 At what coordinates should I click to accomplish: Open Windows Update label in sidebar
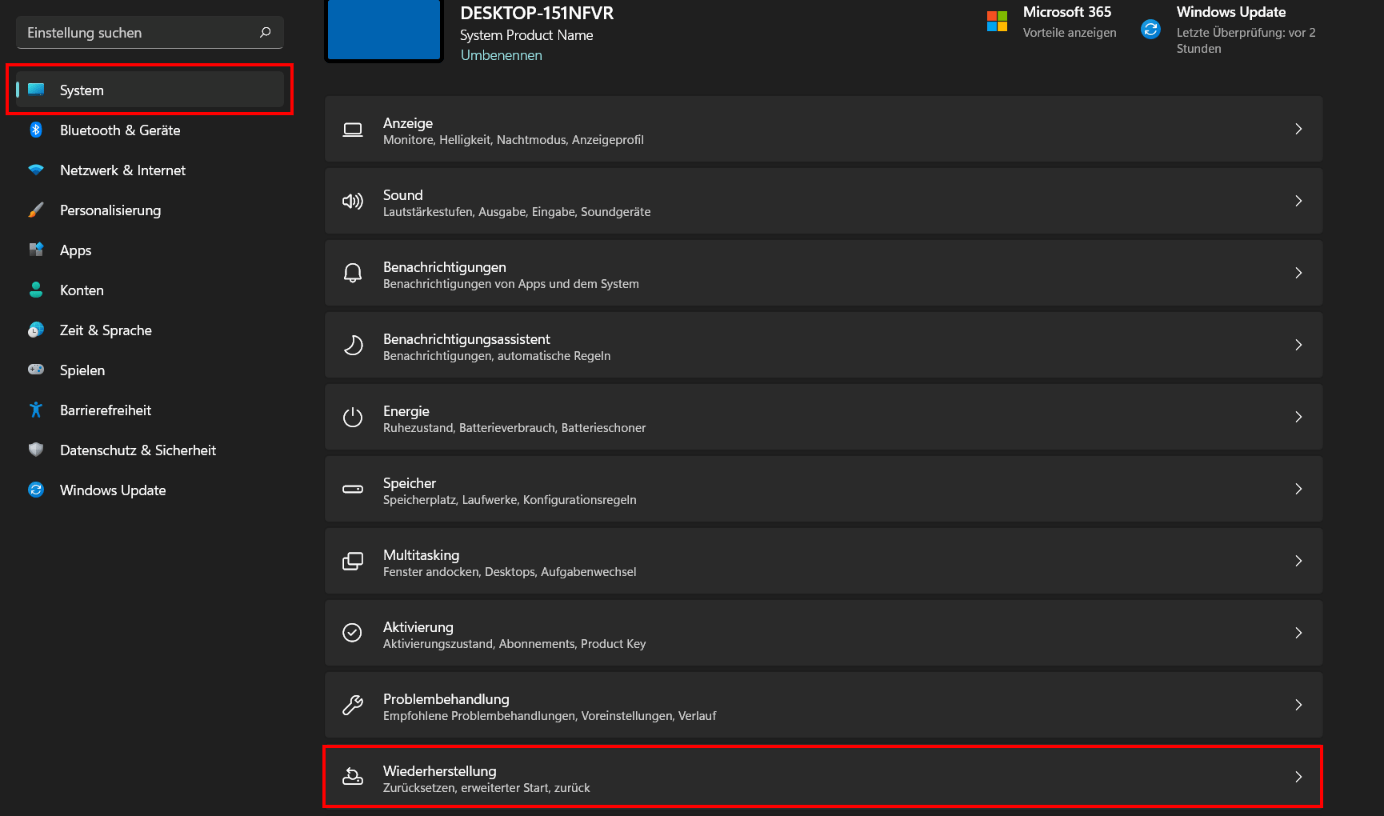(x=113, y=490)
